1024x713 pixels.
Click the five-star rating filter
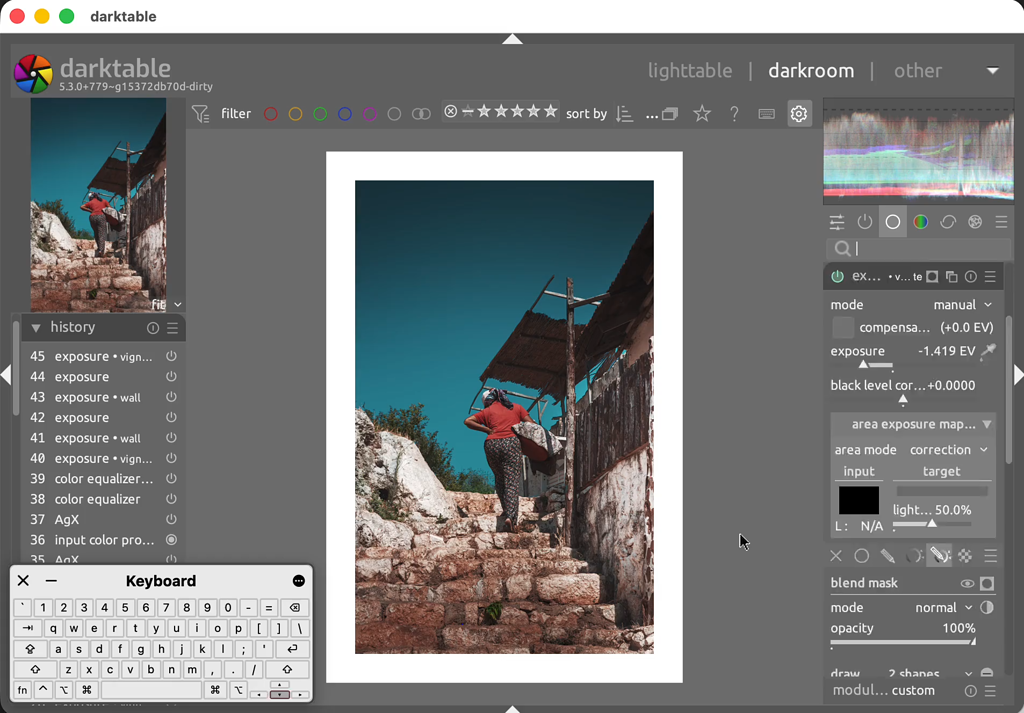click(548, 111)
